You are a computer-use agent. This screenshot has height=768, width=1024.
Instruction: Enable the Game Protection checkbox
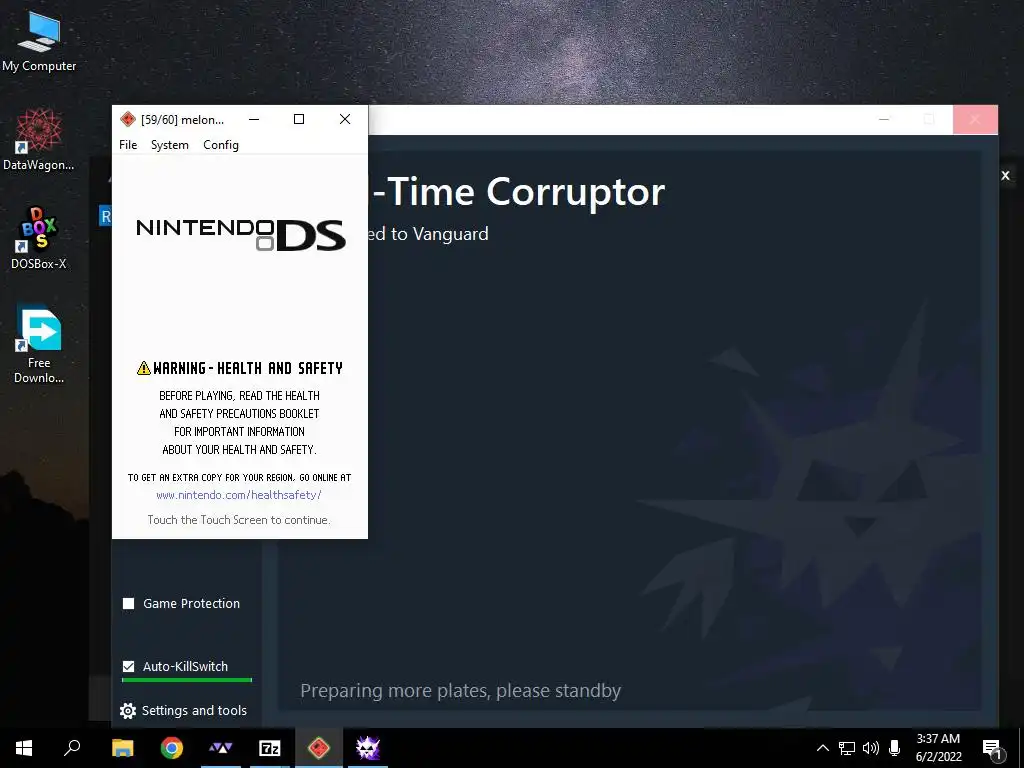129,603
